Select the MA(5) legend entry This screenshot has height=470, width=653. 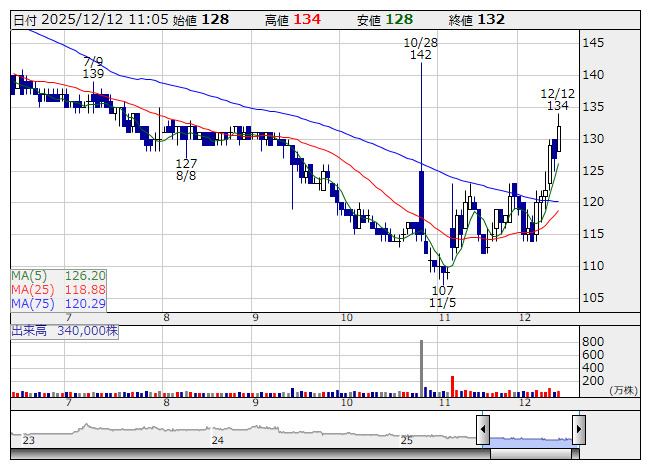point(57,275)
